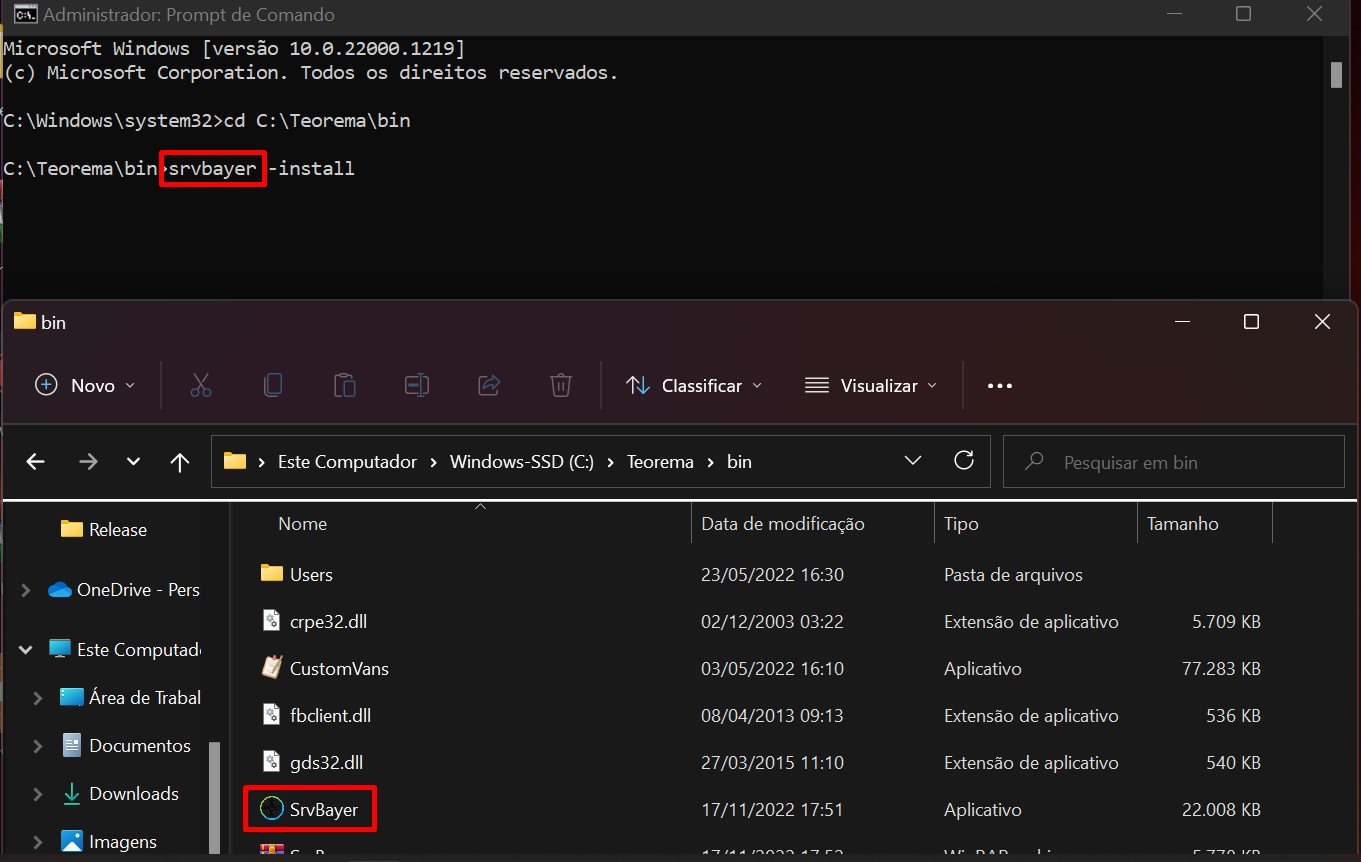
Task: Click the Paste clipboard icon
Action: point(344,385)
